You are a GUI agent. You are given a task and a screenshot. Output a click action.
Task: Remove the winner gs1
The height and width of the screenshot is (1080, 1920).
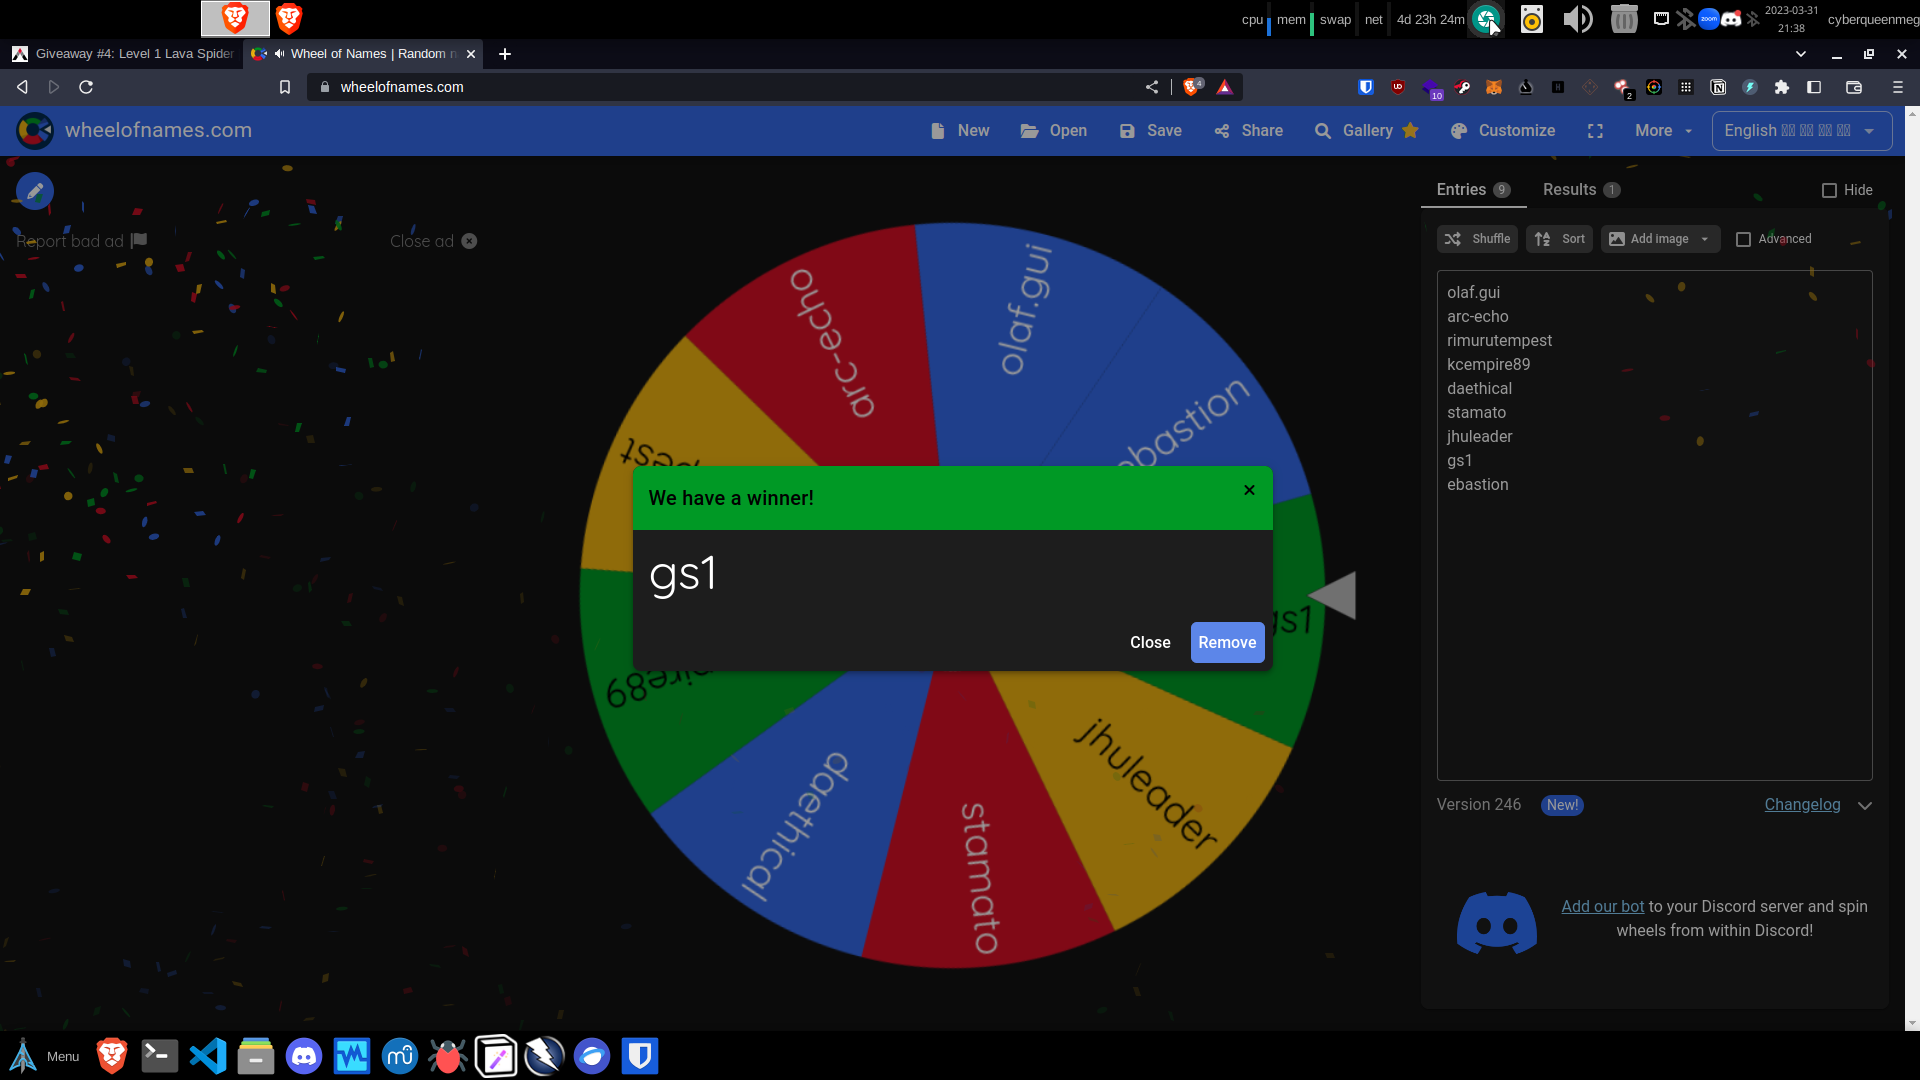1227,643
